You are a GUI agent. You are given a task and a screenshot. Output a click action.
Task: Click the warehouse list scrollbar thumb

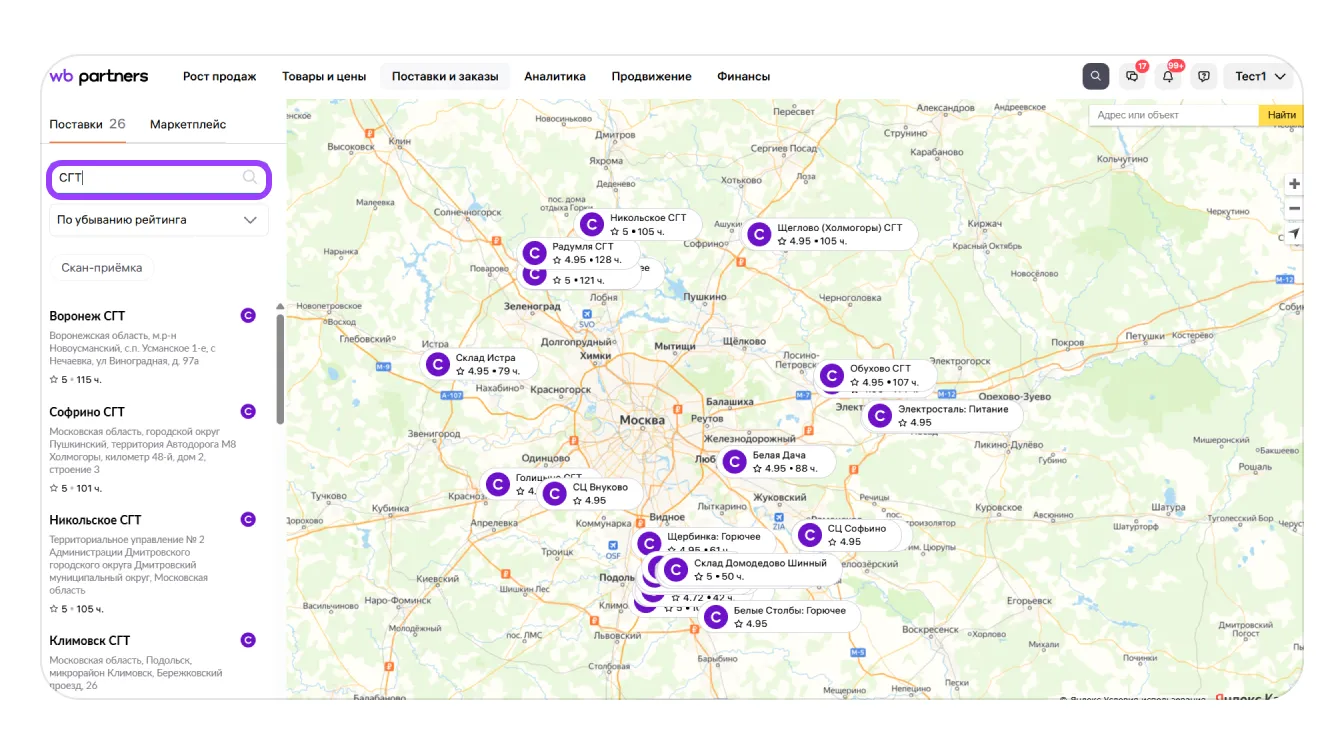click(280, 368)
